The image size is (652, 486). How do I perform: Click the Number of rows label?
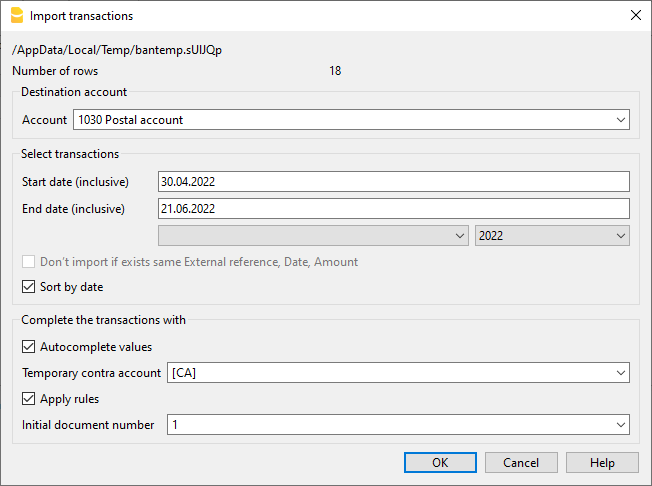click(55, 71)
